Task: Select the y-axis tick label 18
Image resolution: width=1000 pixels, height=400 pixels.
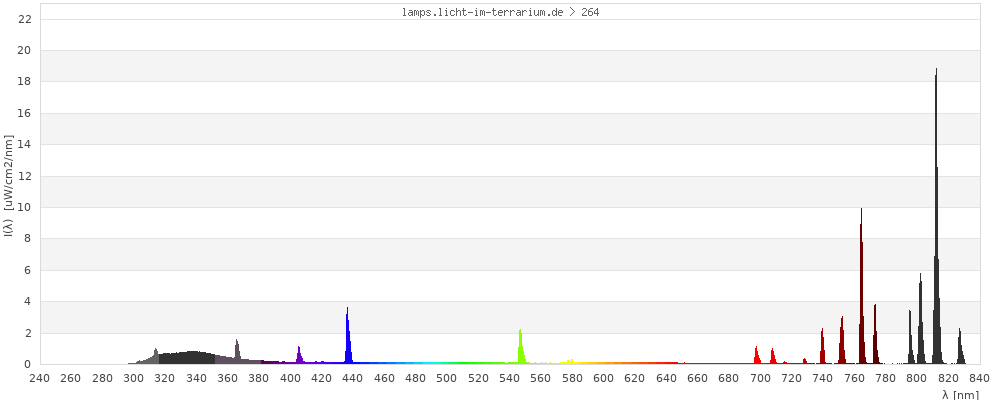Action: pos(25,82)
